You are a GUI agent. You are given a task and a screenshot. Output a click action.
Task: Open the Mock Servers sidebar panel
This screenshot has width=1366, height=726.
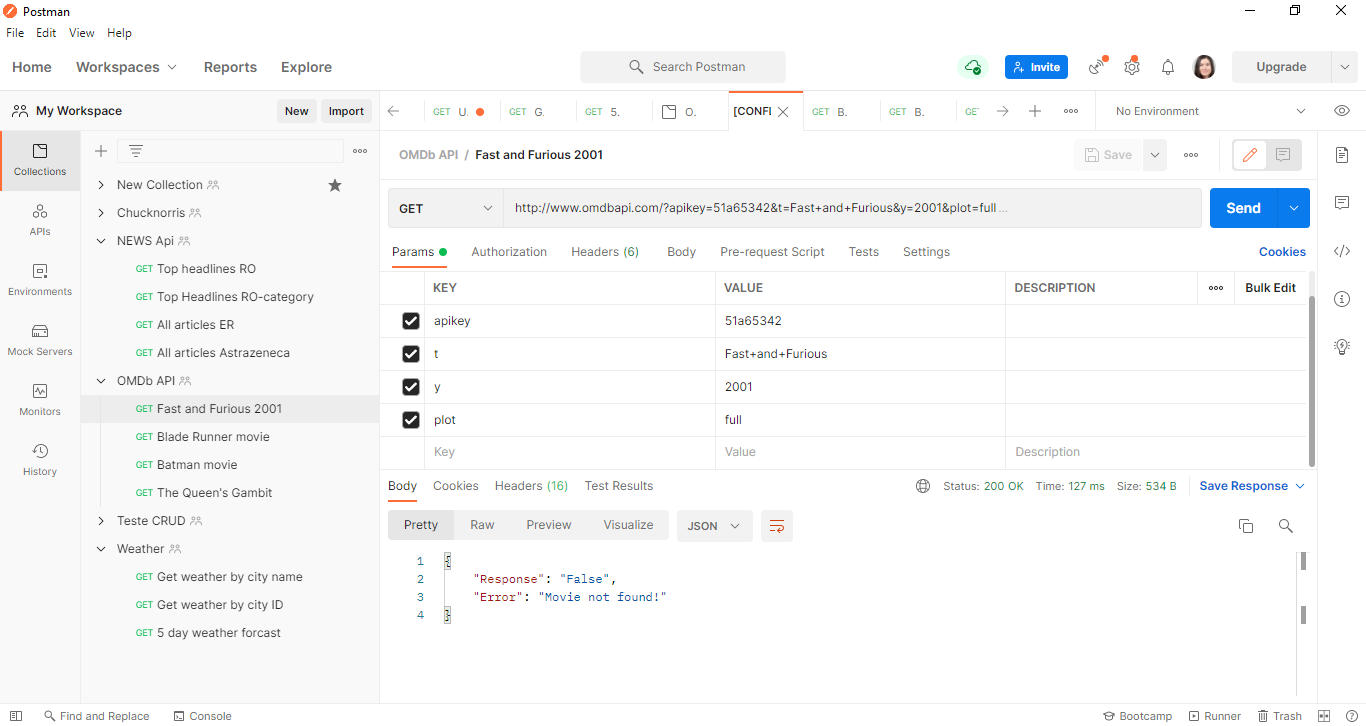pyautogui.click(x=40, y=340)
